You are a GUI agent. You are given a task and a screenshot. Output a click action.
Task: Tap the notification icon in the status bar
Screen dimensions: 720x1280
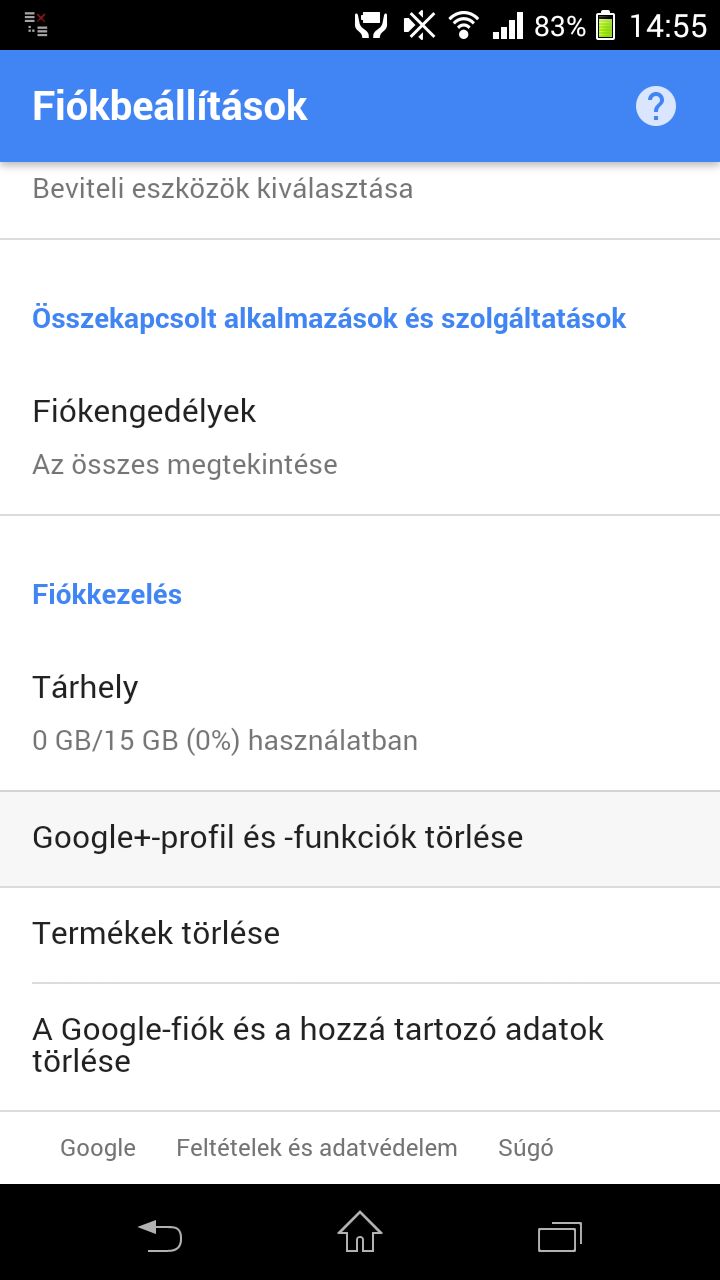coord(36,24)
